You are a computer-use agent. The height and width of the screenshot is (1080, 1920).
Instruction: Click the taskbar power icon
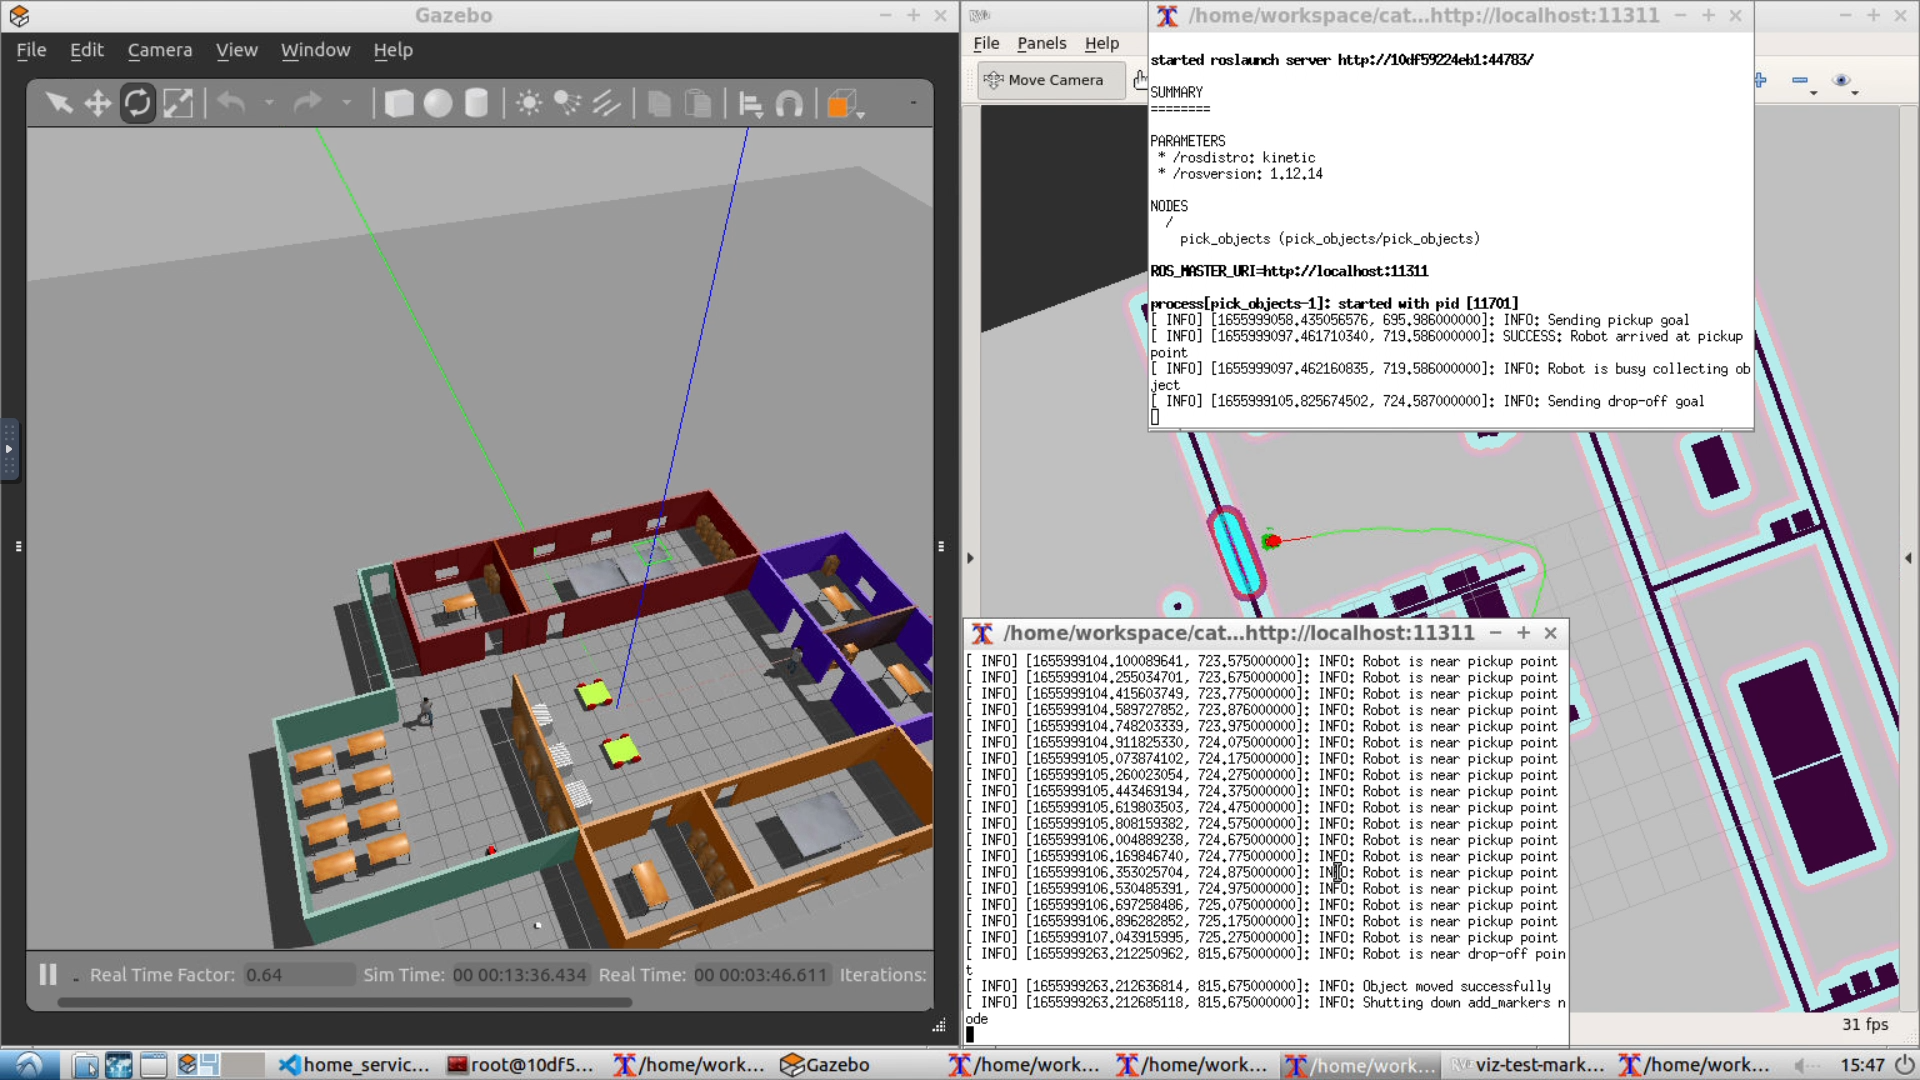coord(1905,1066)
